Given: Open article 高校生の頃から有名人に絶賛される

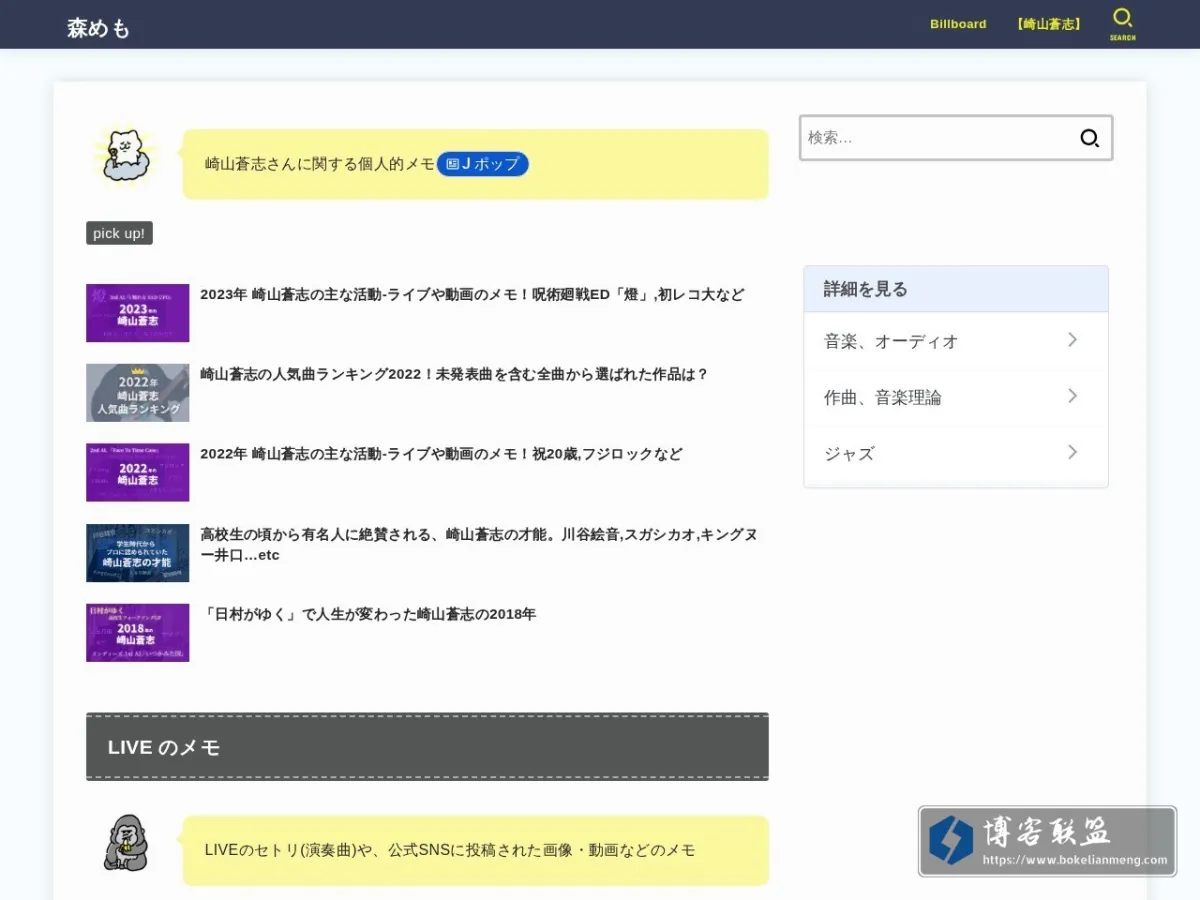Looking at the screenshot, I should click(479, 544).
